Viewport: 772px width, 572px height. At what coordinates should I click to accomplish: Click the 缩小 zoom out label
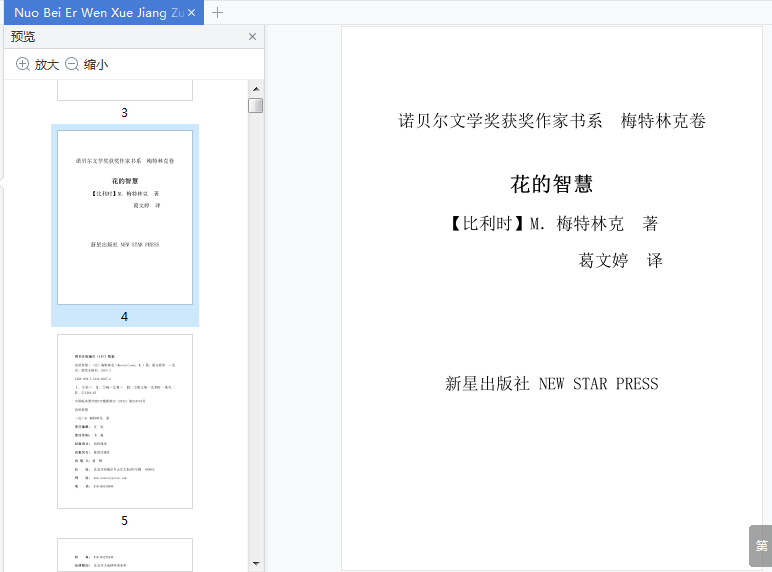[x=96, y=64]
